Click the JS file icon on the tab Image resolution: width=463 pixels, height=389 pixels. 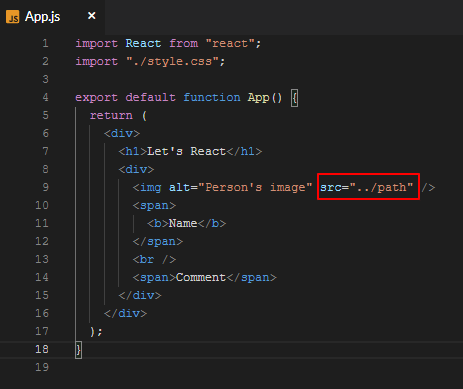pyautogui.click(x=13, y=17)
